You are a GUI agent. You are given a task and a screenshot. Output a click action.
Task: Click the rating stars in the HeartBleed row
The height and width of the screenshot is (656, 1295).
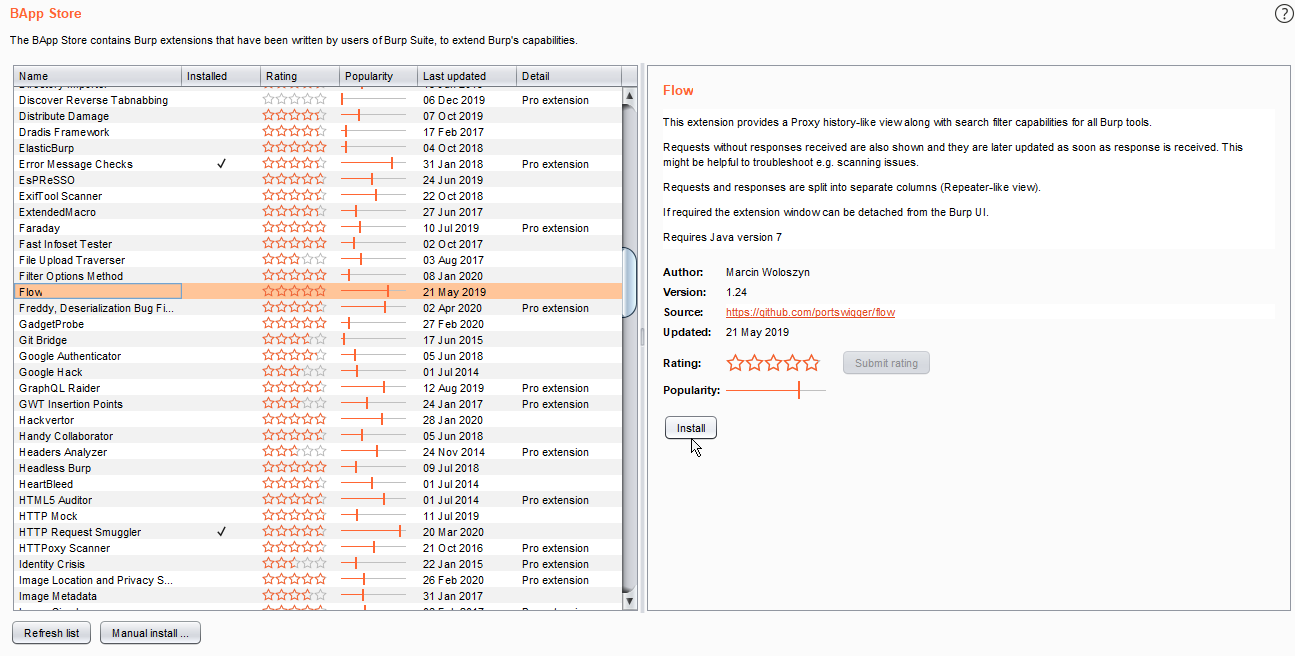click(x=294, y=484)
